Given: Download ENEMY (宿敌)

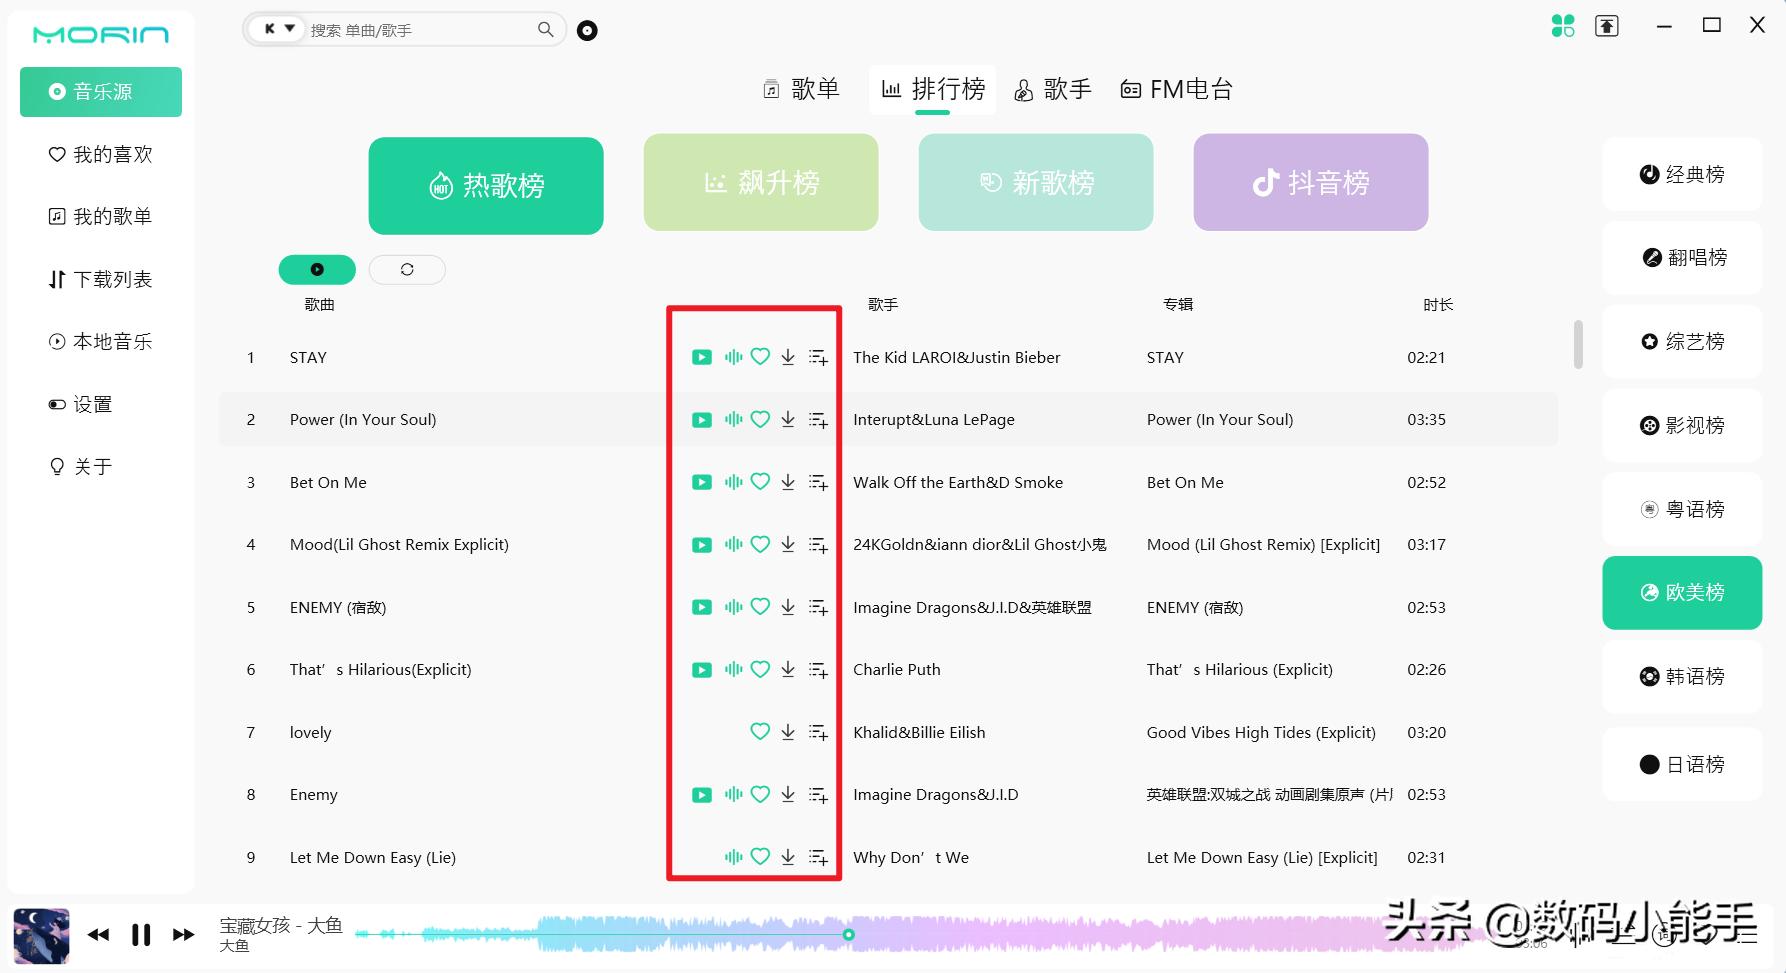Looking at the screenshot, I should pyautogui.click(x=788, y=607).
